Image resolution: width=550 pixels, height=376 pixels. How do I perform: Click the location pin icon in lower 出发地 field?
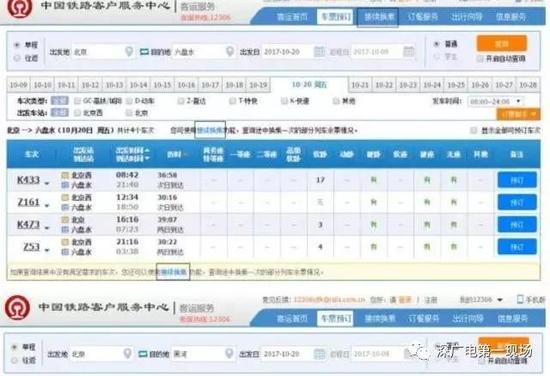coord(128,354)
